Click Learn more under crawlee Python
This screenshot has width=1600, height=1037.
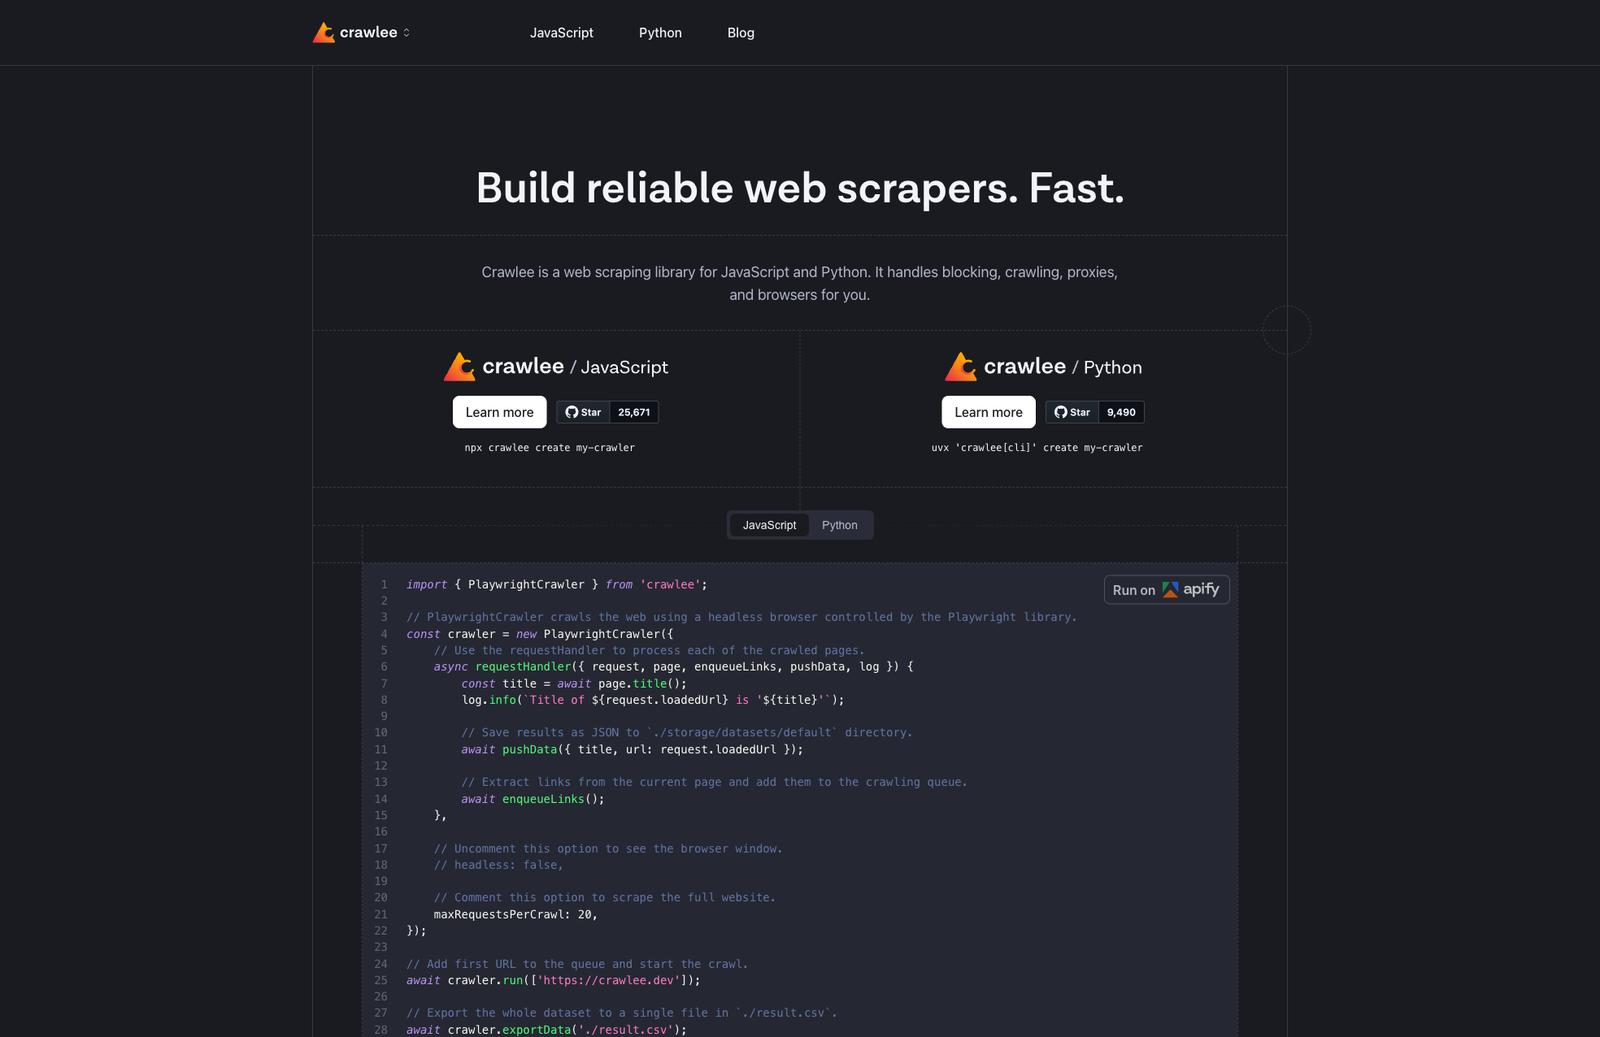coord(988,412)
